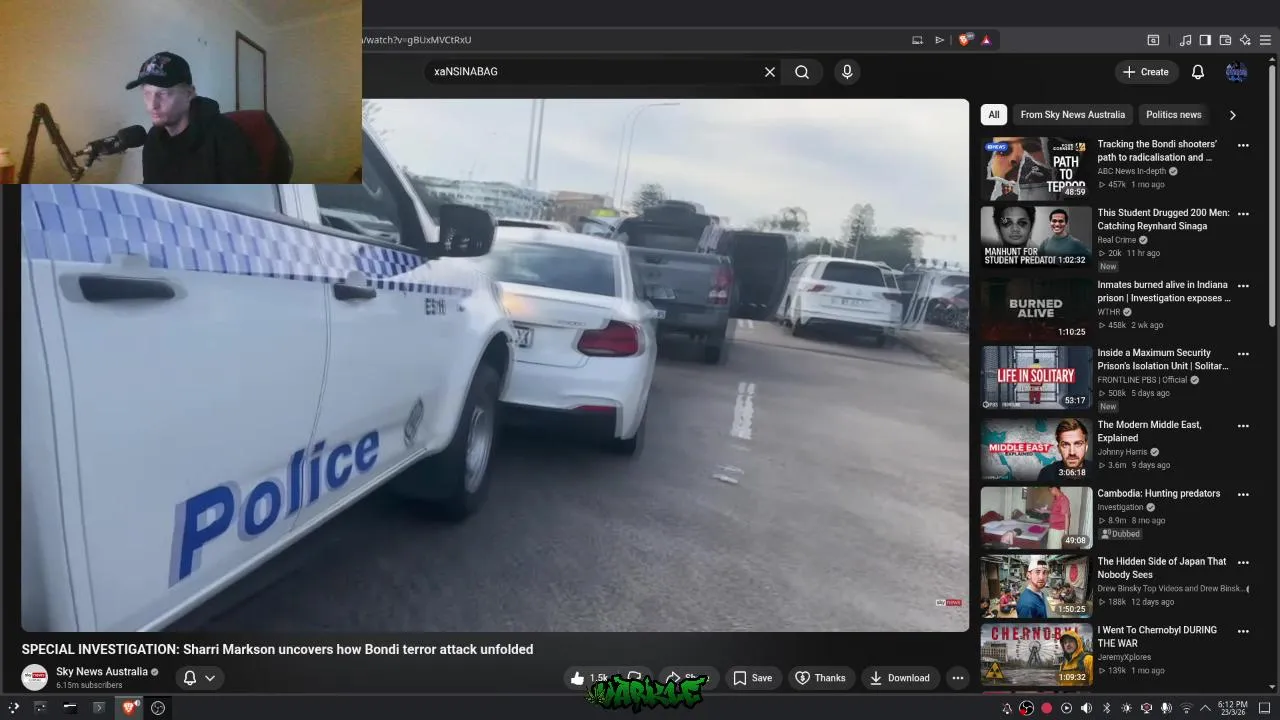Viewport: 1280px width, 720px height.
Task: Open volume speaker icon in system tray
Action: coord(1086,708)
